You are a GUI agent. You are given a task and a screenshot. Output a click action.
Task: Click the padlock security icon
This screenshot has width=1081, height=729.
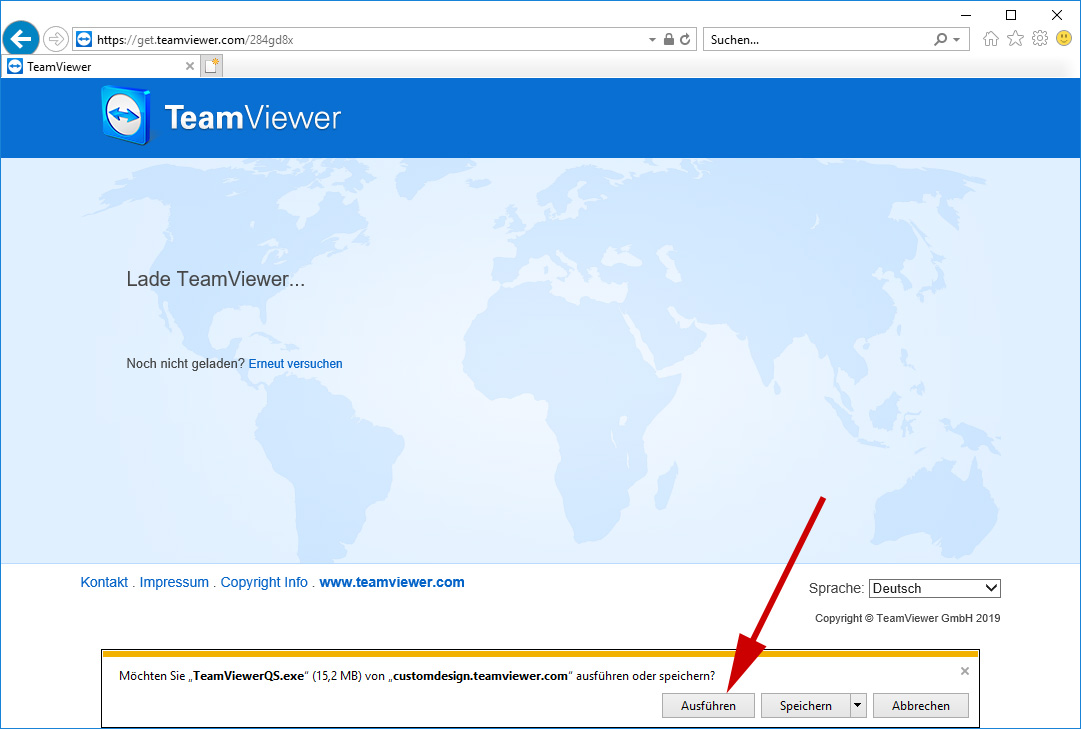tap(669, 39)
